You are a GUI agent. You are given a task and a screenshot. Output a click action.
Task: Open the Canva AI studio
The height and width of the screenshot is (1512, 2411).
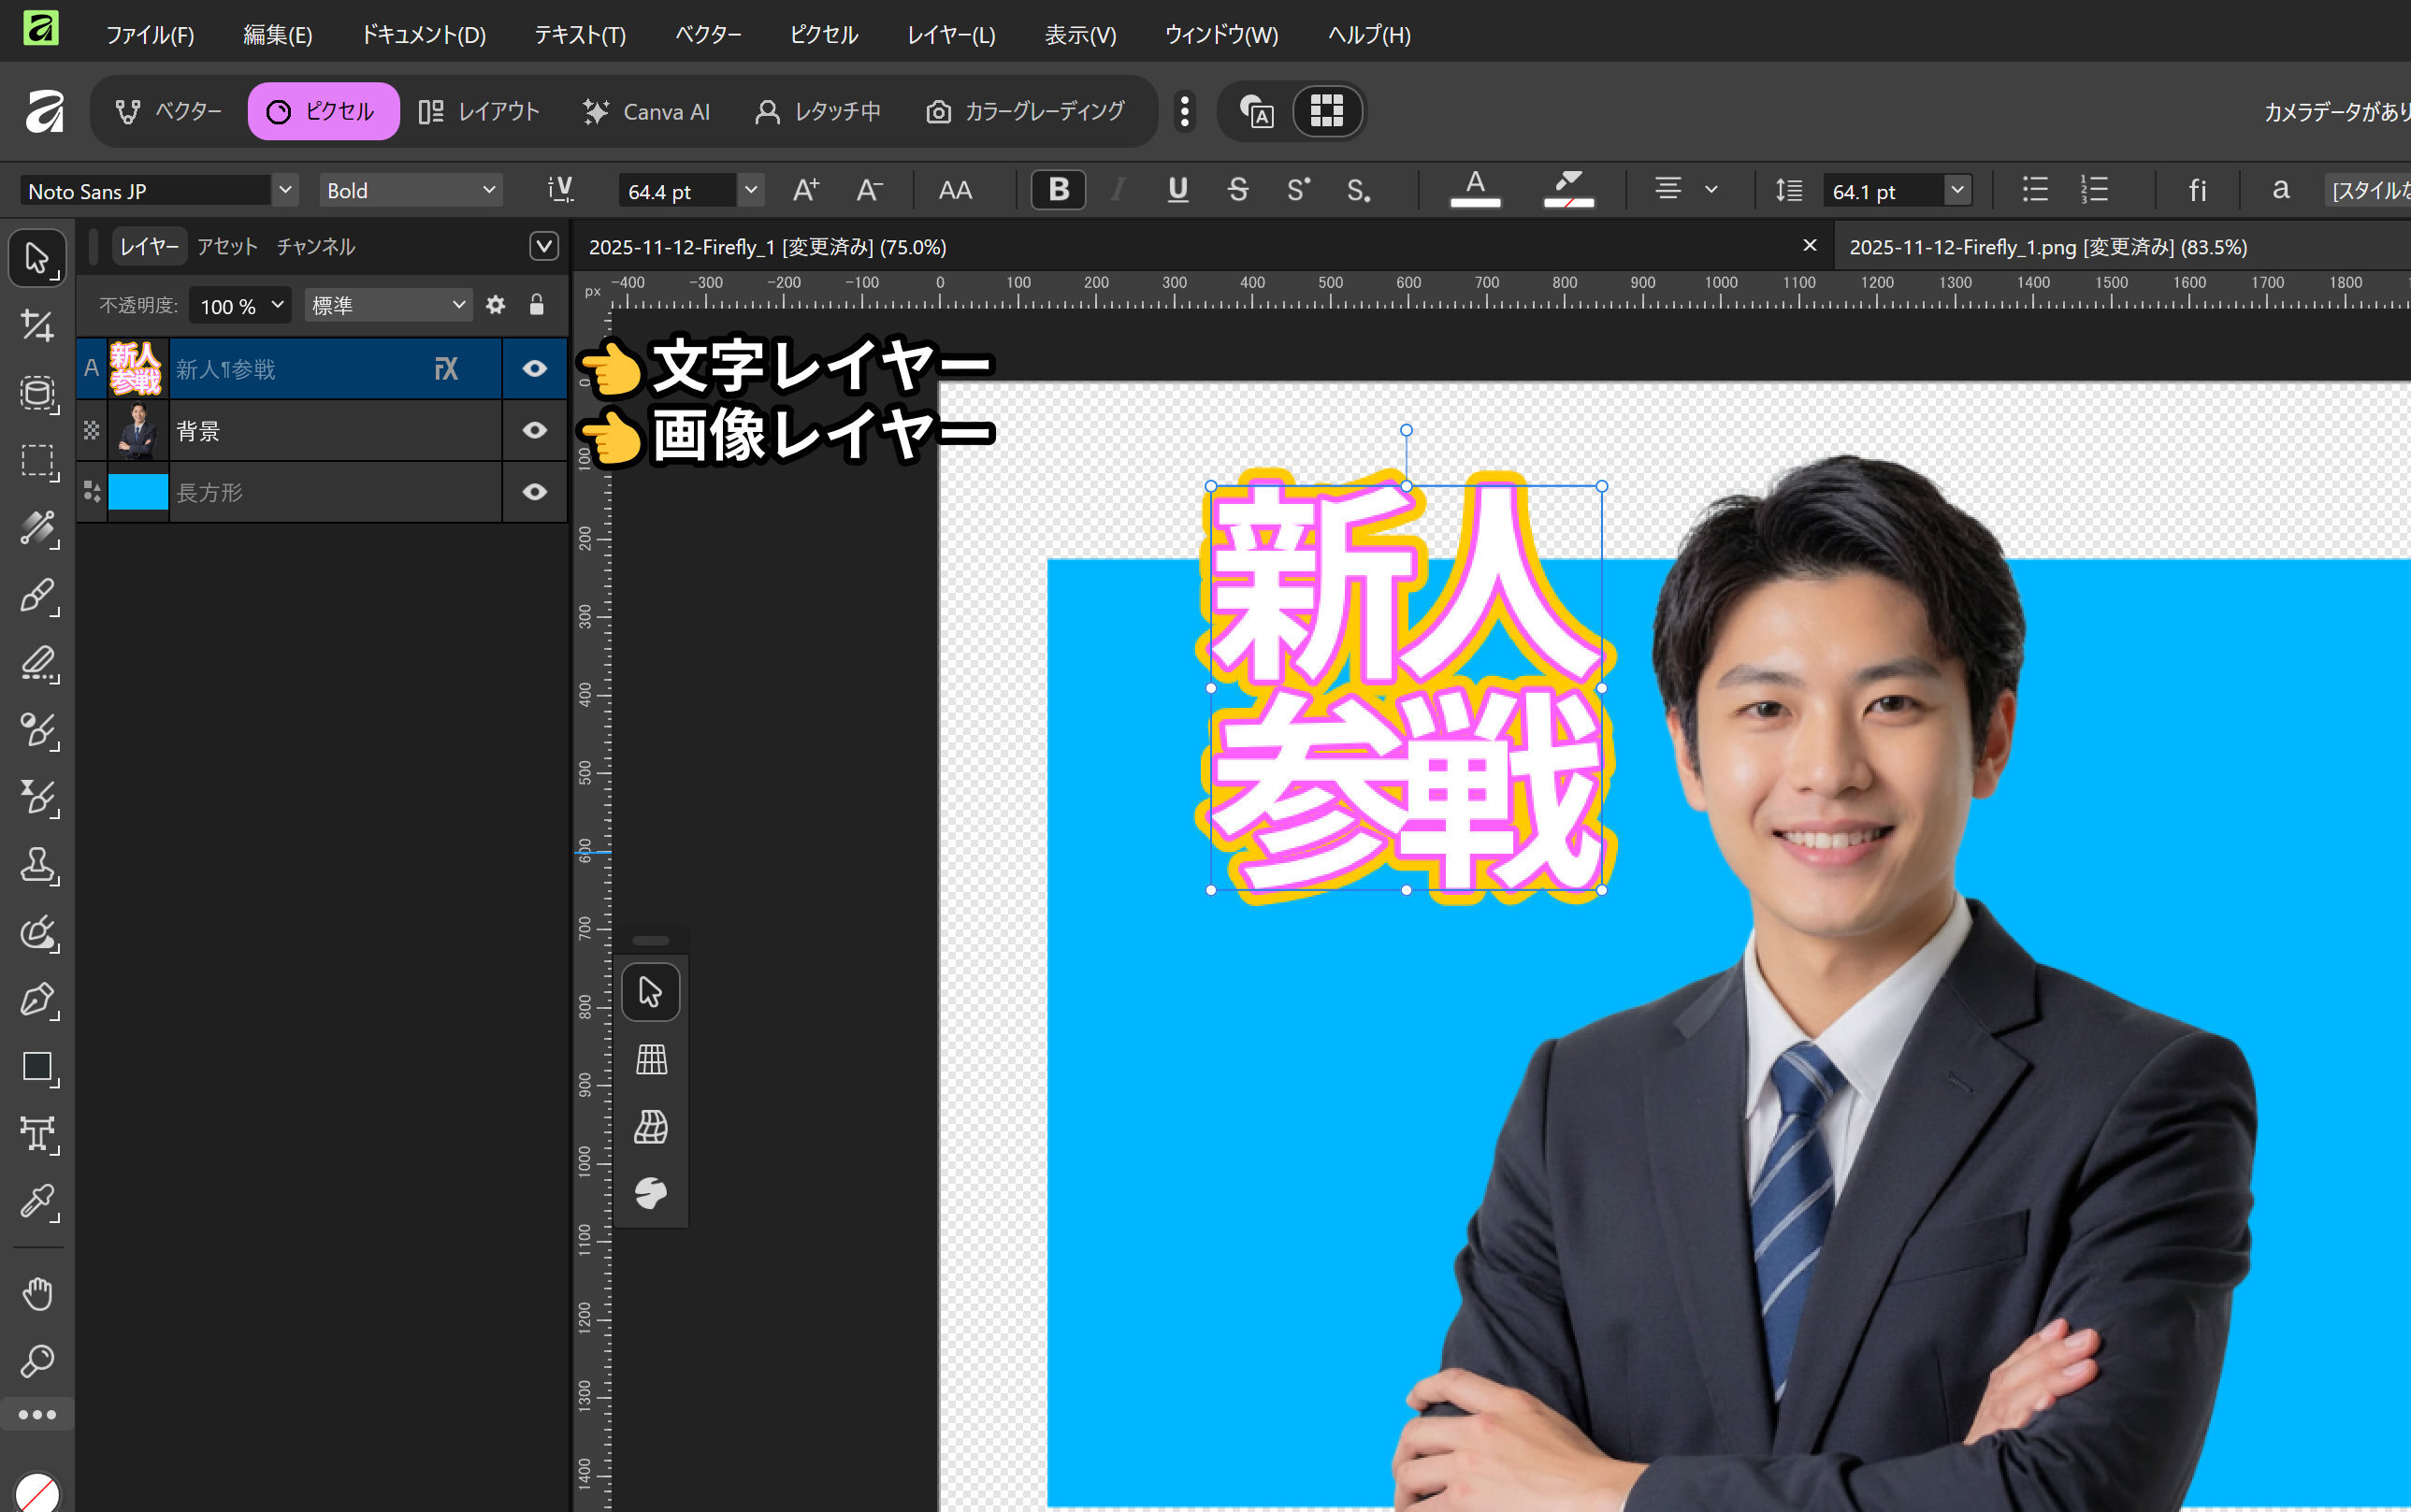coord(647,111)
